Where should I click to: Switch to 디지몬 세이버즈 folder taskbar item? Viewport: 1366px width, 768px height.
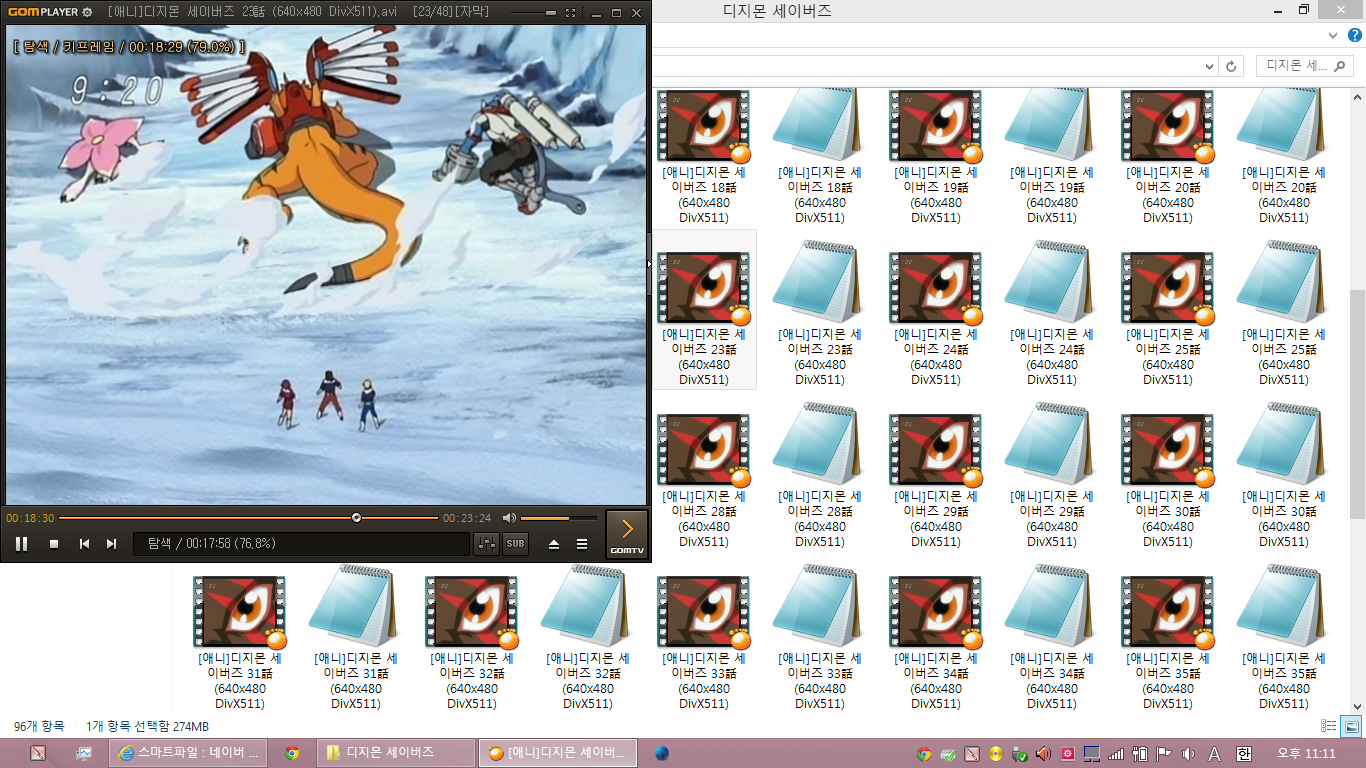click(x=395, y=753)
